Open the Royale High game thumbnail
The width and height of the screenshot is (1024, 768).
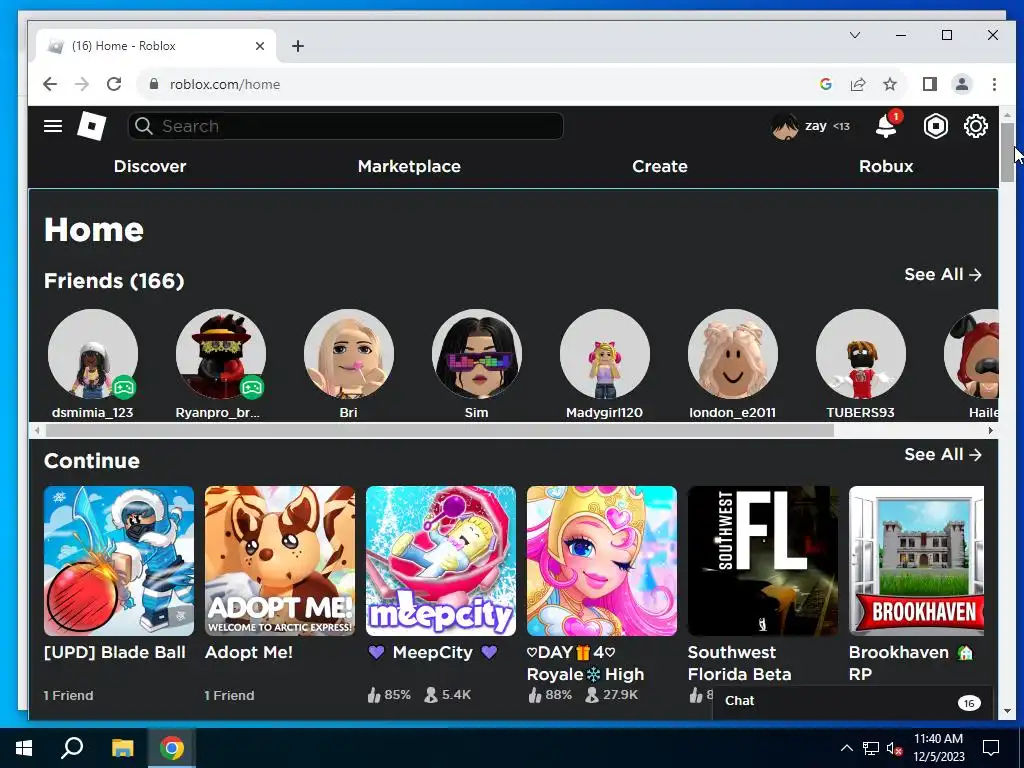(602, 561)
